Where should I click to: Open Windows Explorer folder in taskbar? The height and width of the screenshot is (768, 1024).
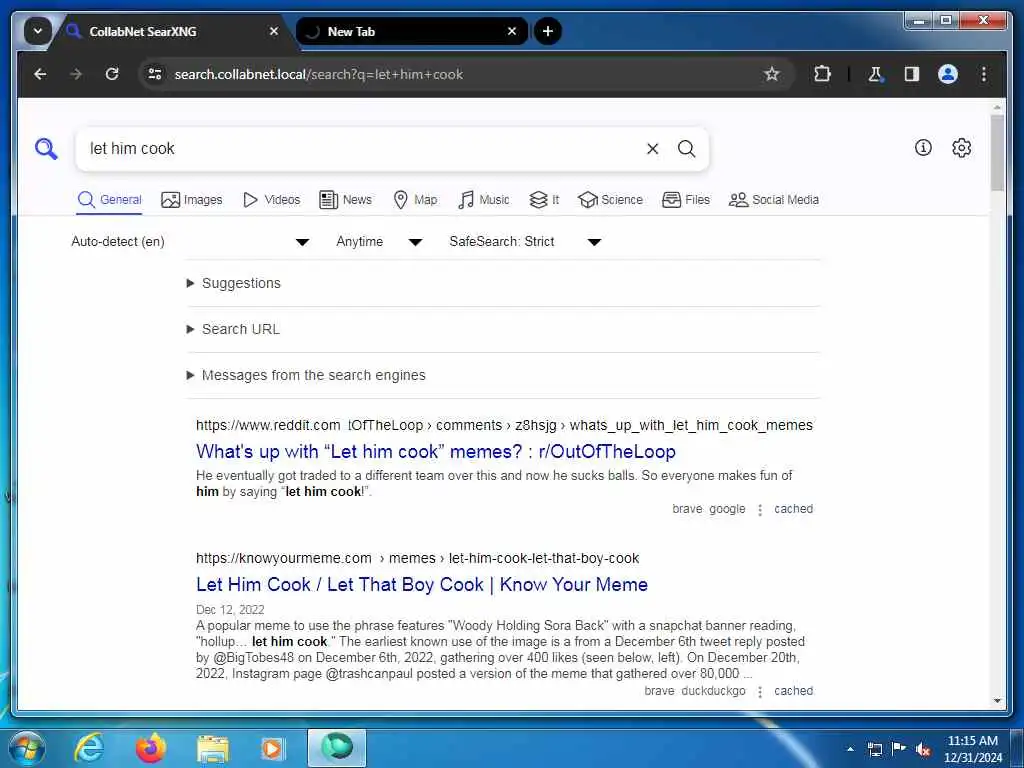213,748
